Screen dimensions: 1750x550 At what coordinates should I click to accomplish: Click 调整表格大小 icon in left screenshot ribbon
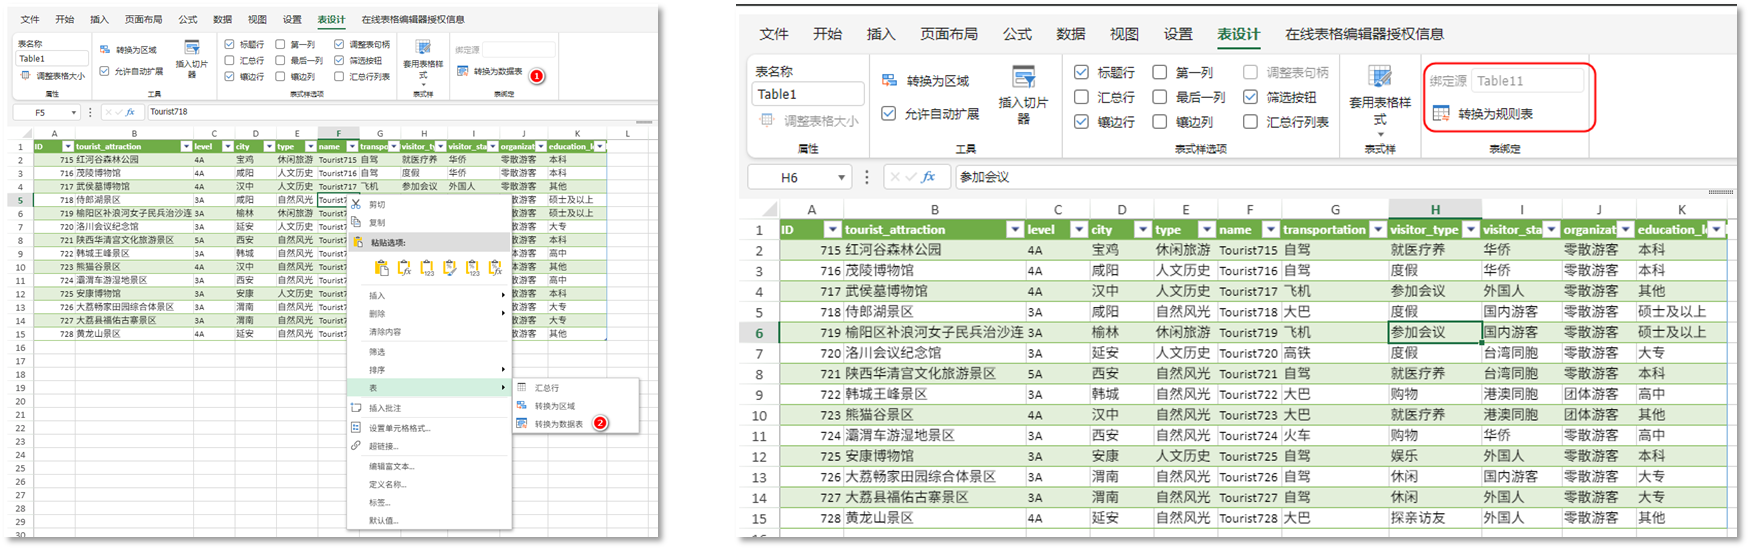tap(26, 75)
